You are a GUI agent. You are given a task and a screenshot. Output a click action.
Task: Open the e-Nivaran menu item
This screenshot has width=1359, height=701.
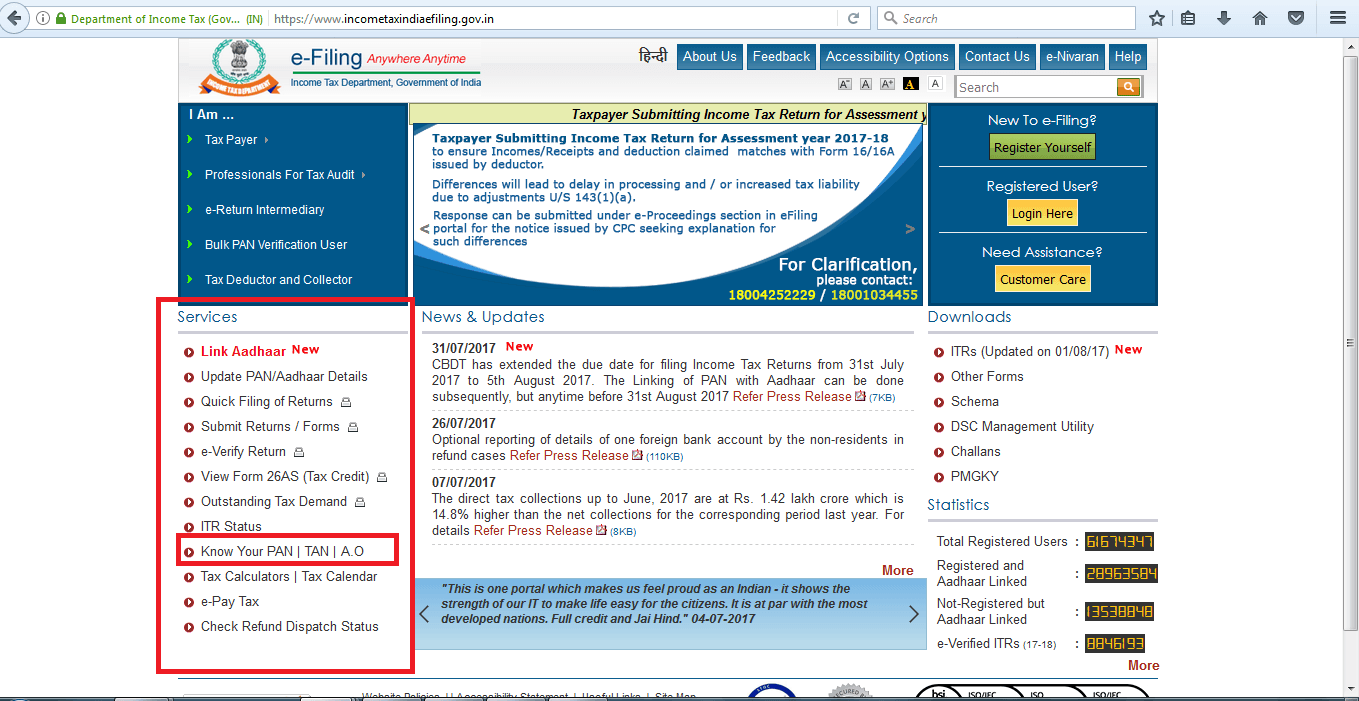click(1072, 57)
